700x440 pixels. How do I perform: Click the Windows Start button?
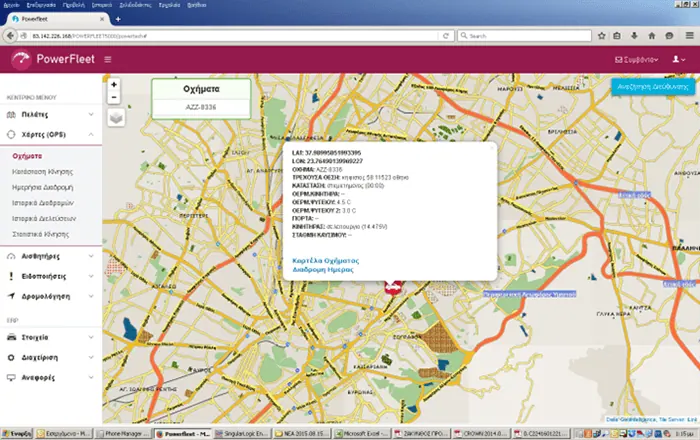pos(17,433)
